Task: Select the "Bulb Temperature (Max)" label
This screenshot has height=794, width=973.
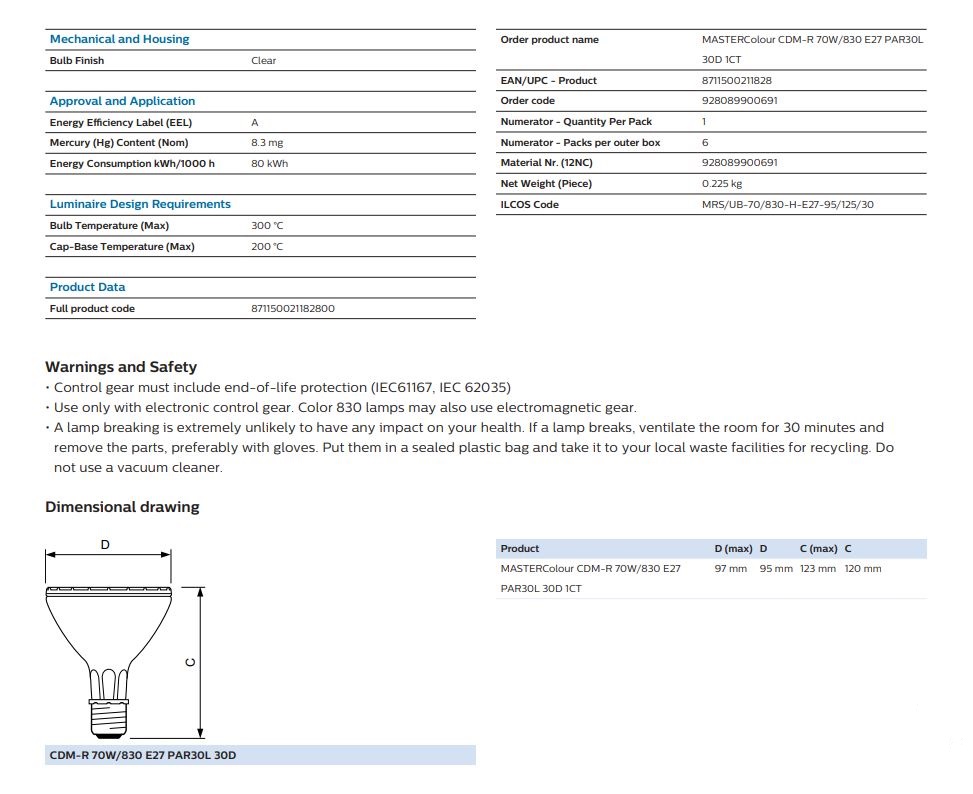Action: (x=109, y=226)
